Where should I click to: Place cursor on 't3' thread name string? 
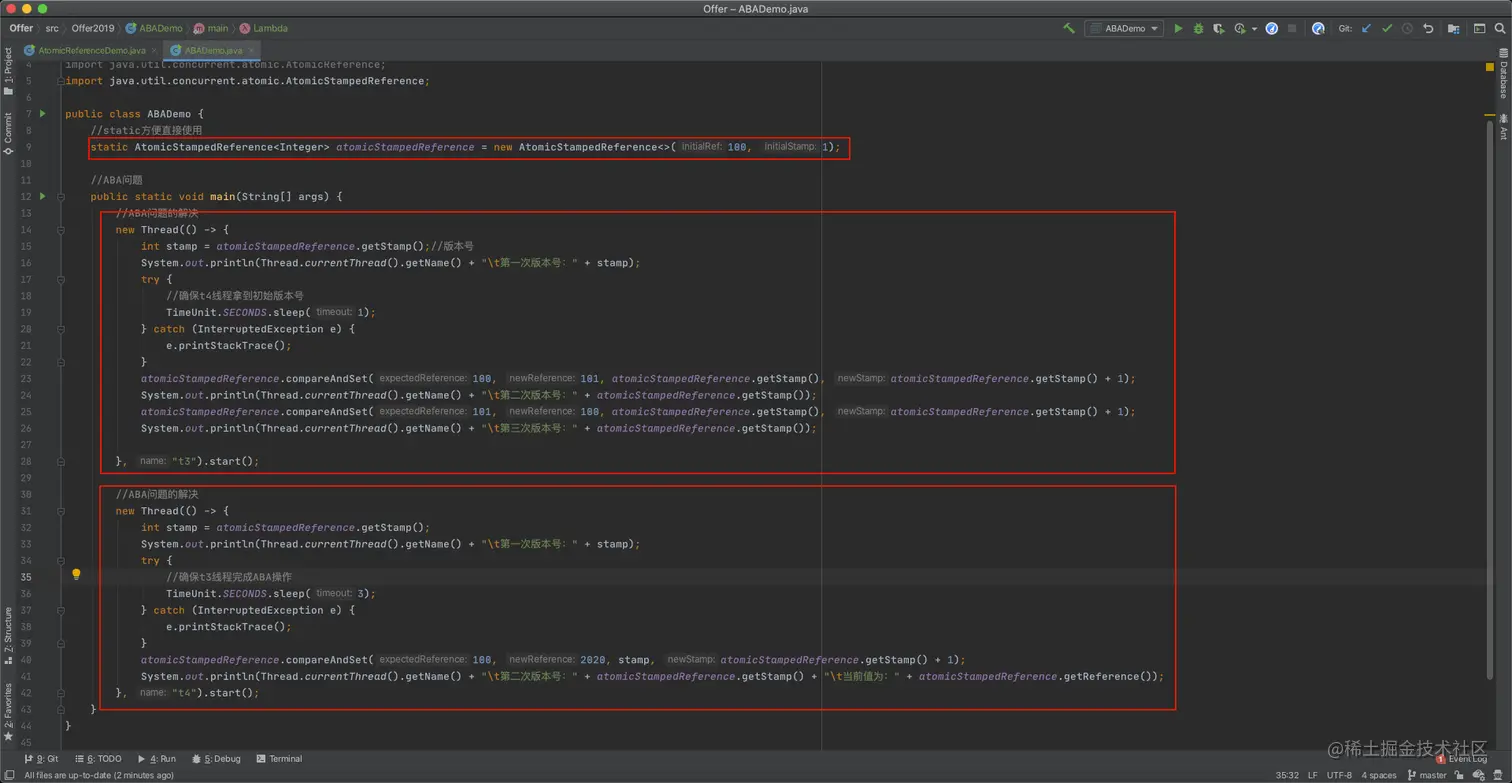[186, 462]
